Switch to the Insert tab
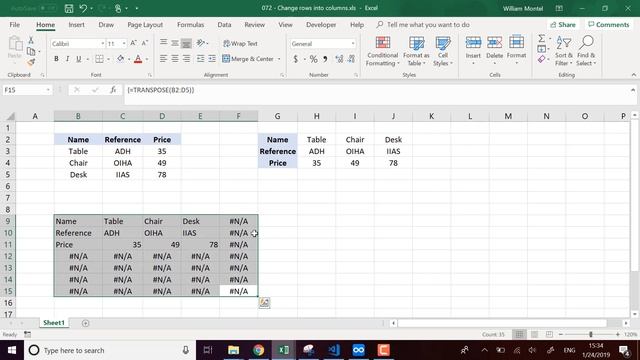 click(76, 24)
